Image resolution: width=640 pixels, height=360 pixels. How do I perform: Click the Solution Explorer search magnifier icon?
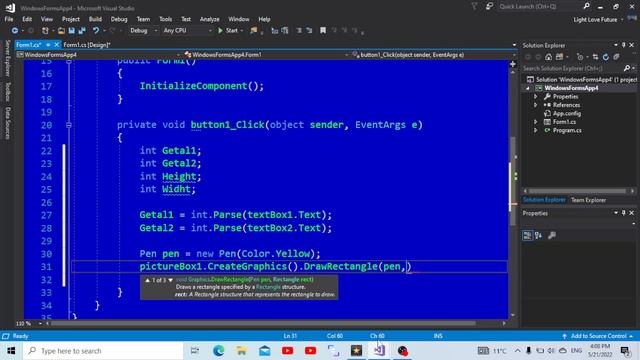click(627, 69)
